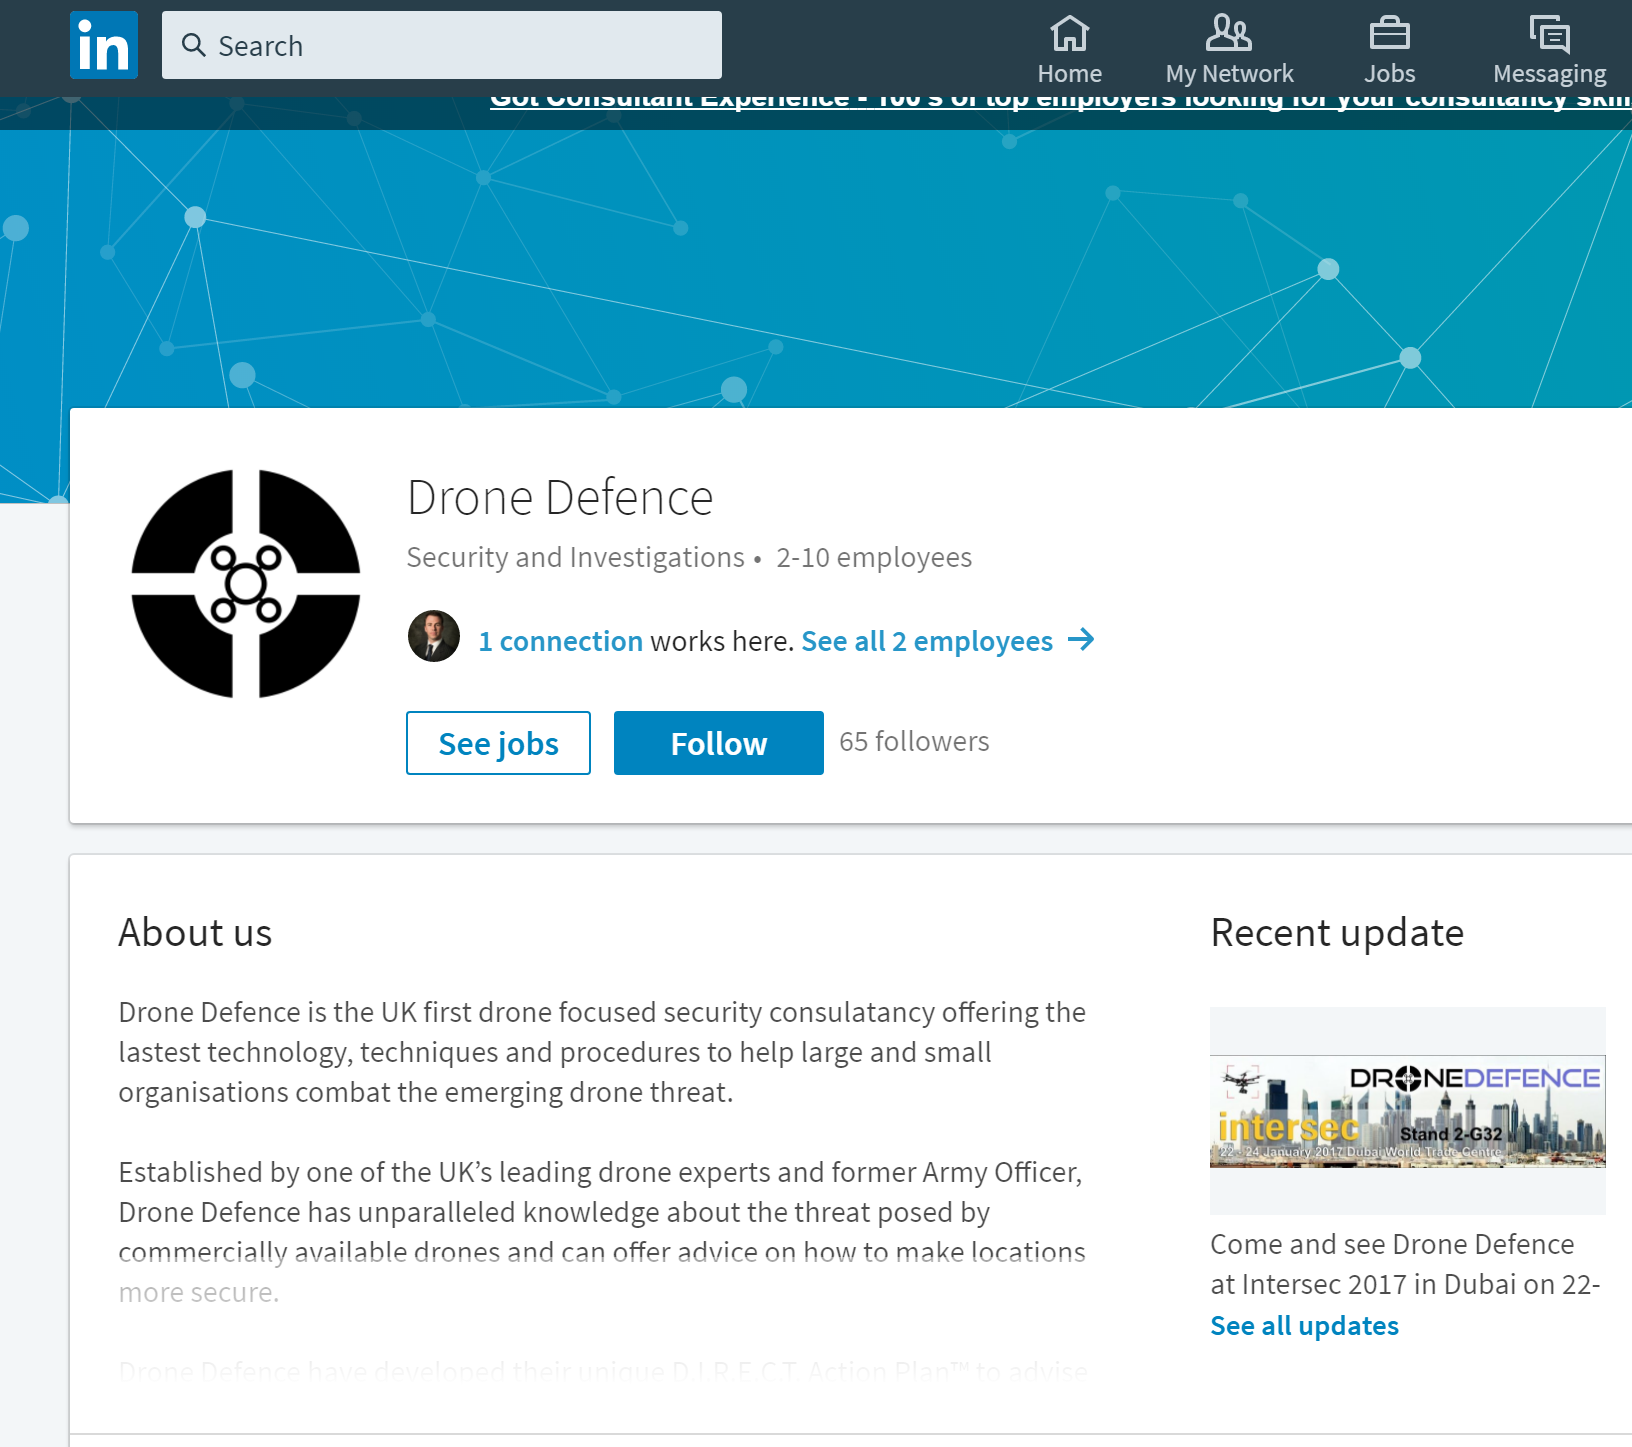Click the Come and see Drone Defence update text
Image resolution: width=1632 pixels, height=1447 pixels.
tap(1405, 1264)
